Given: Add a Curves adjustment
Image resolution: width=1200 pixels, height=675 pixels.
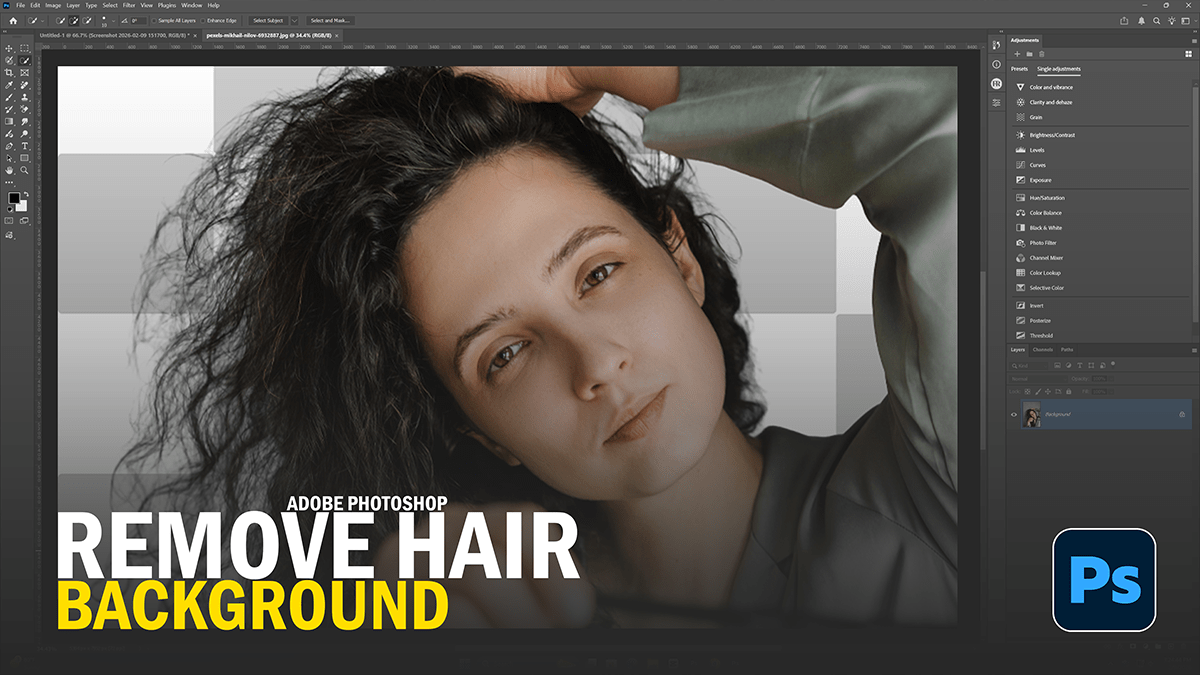Looking at the screenshot, I should click(x=1038, y=165).
